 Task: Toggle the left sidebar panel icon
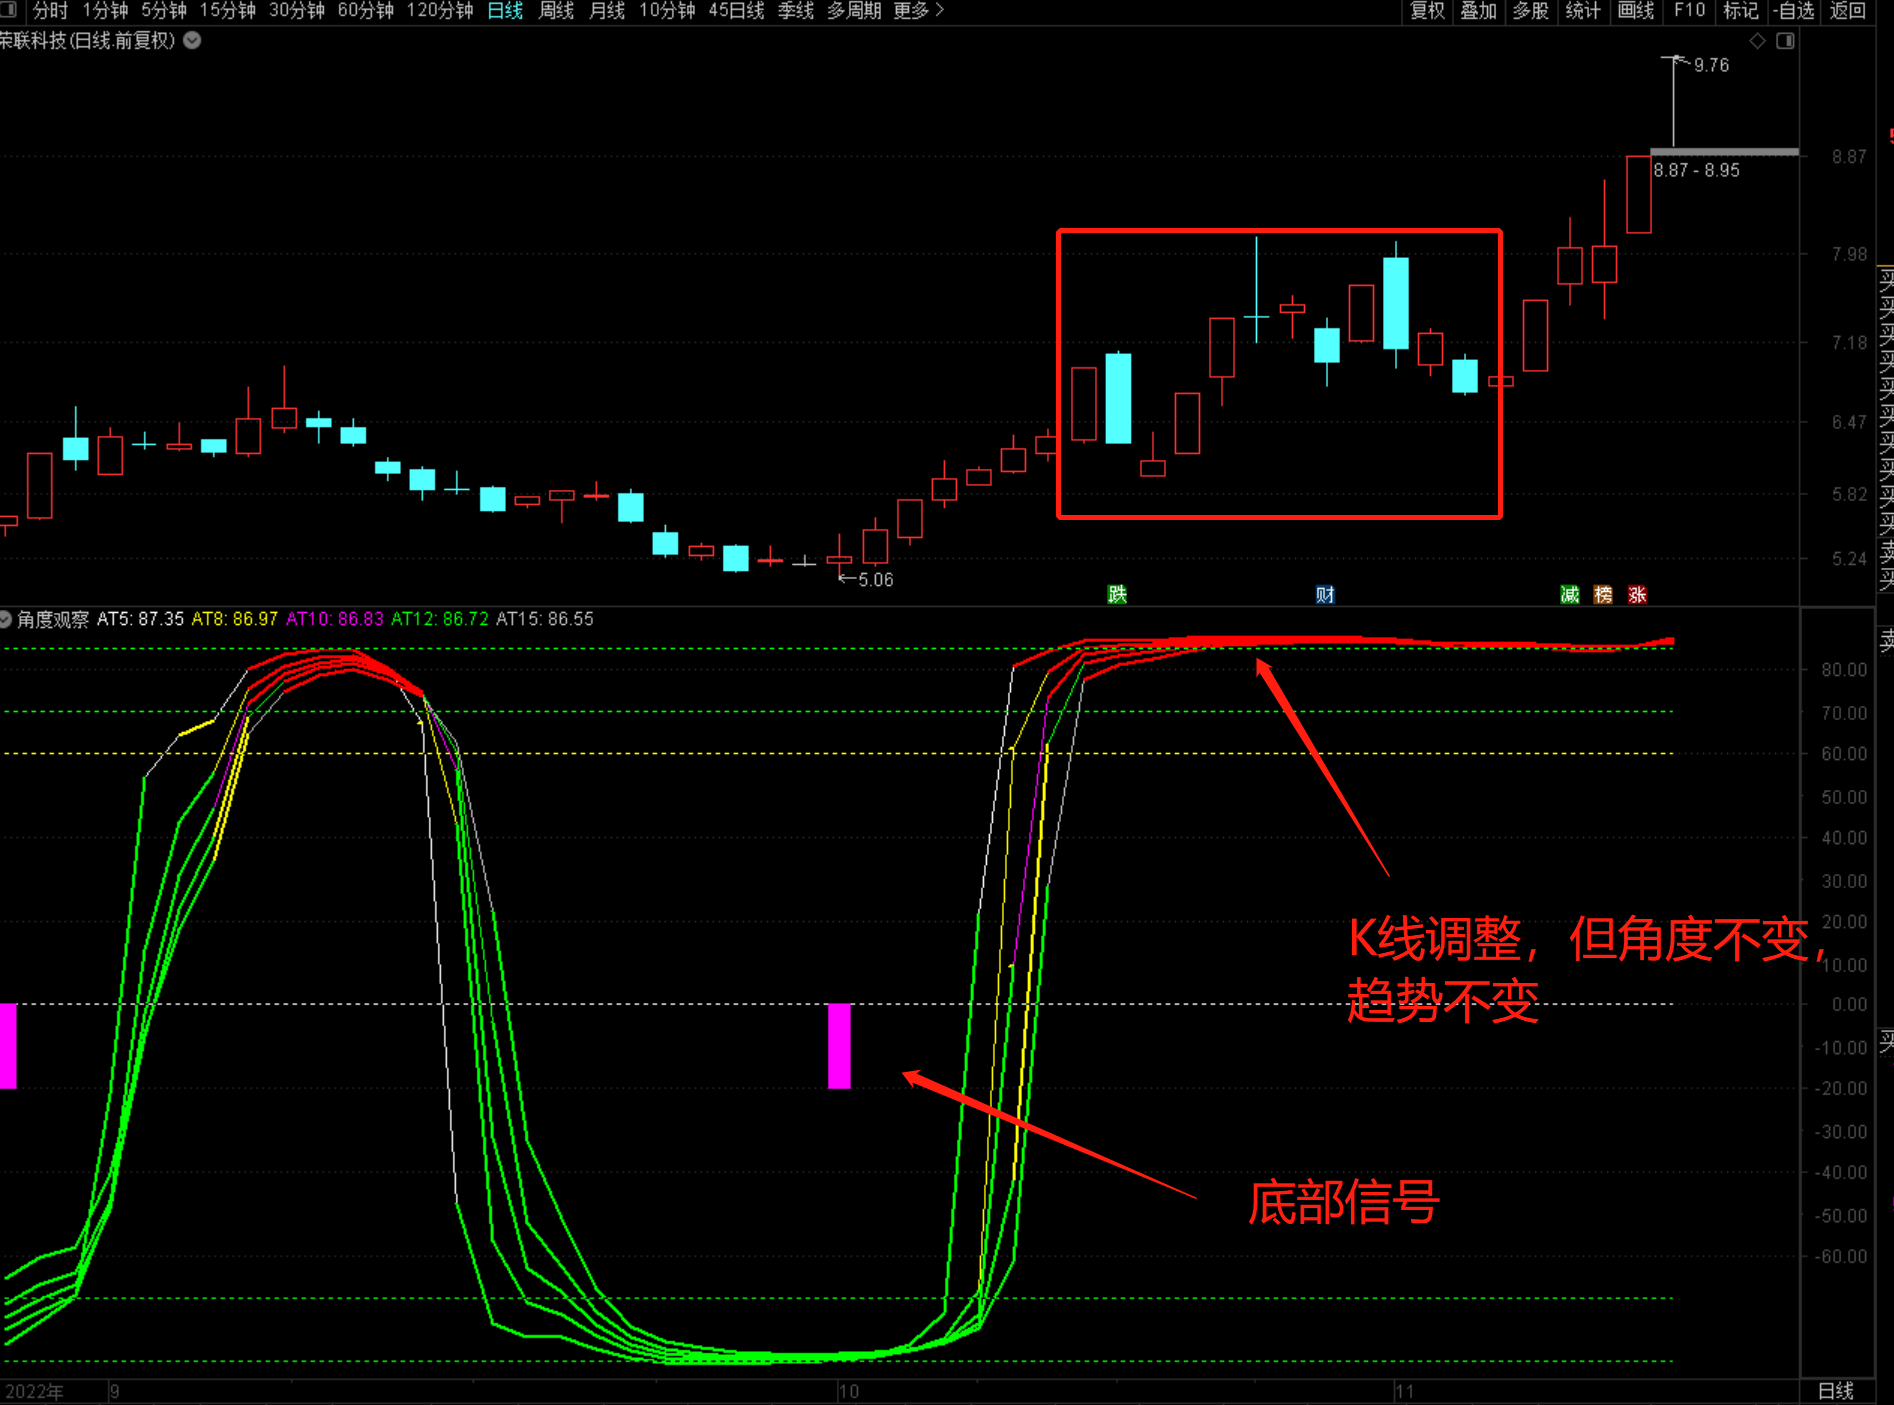point(9,10)
